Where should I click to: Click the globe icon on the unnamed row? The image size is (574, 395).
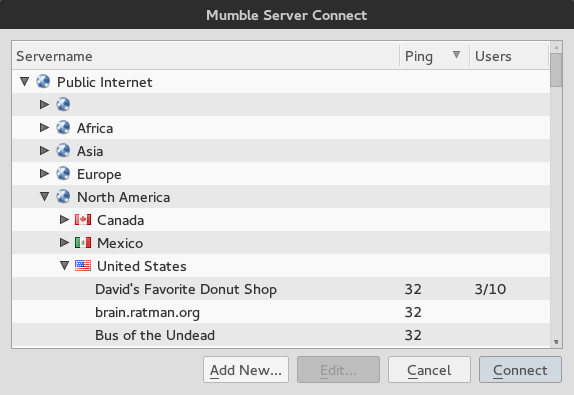click(x=63, y=104)
